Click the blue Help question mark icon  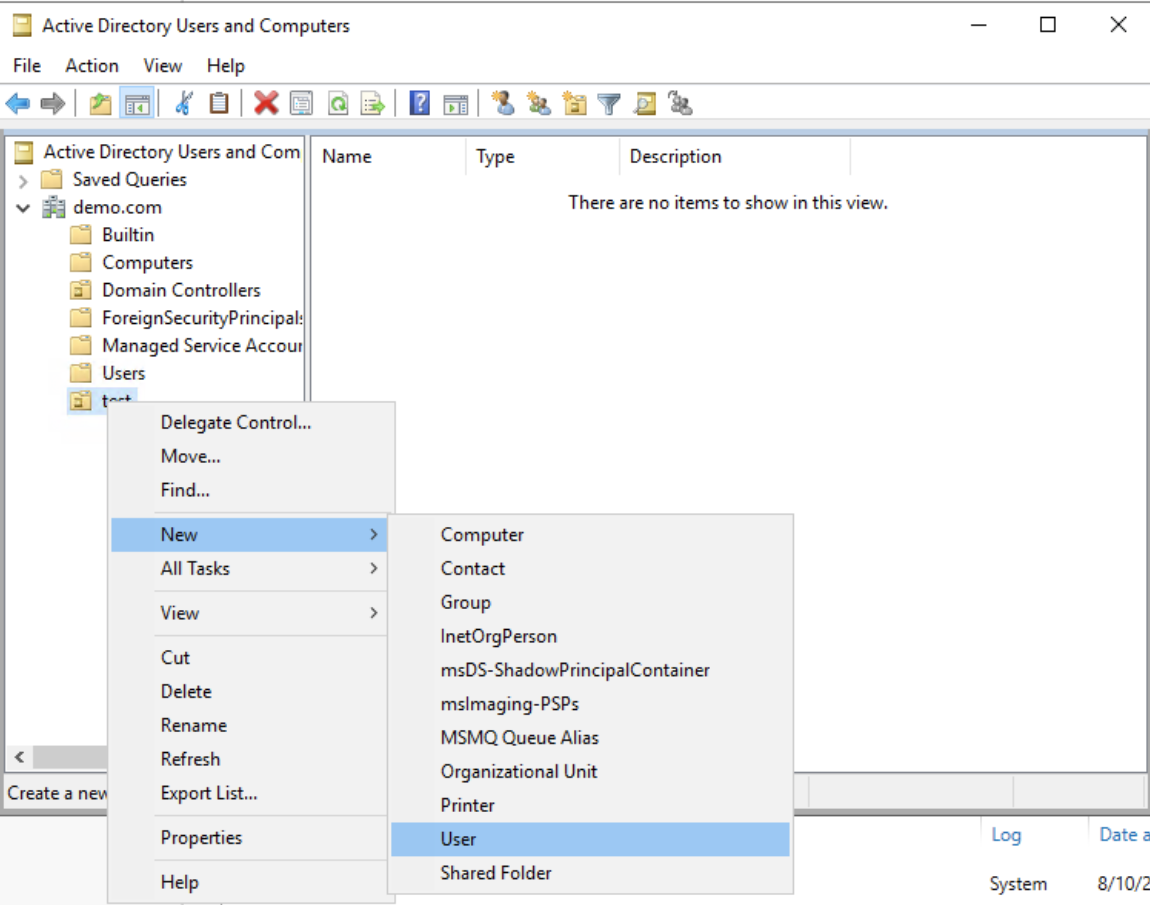[x=420, y=103]
